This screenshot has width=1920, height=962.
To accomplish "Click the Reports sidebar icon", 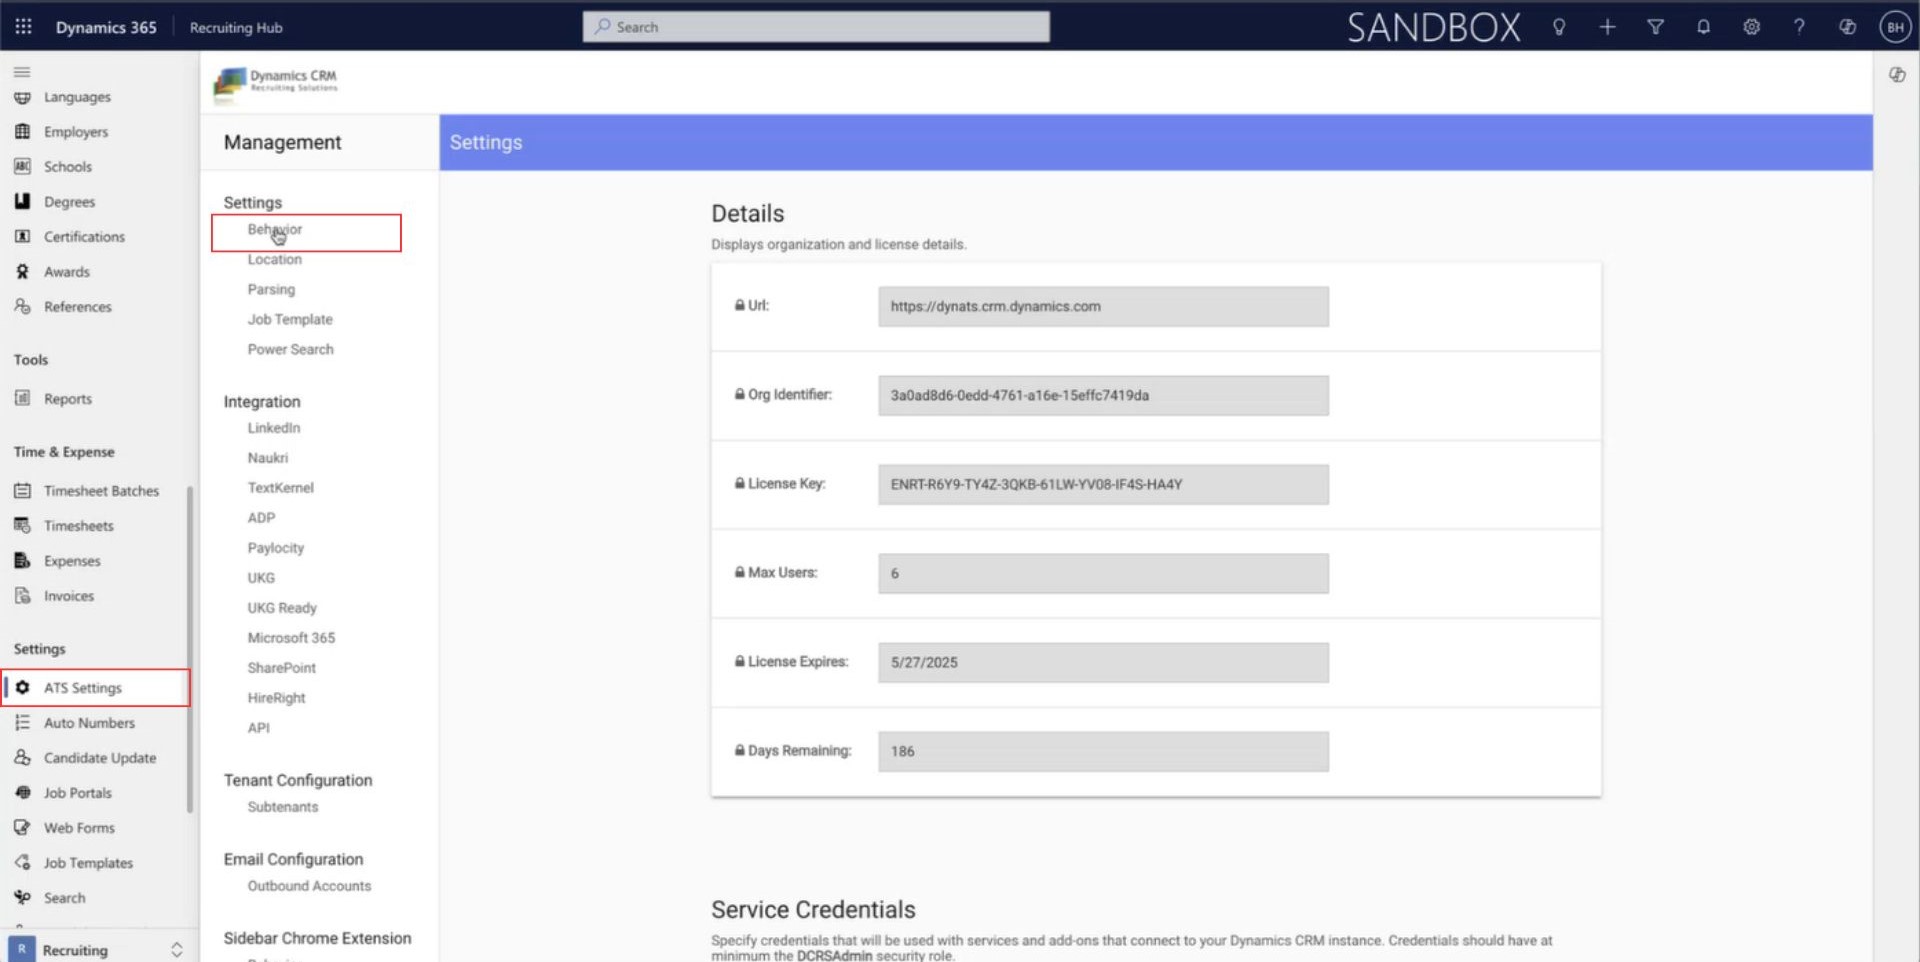I will point(22,399).
